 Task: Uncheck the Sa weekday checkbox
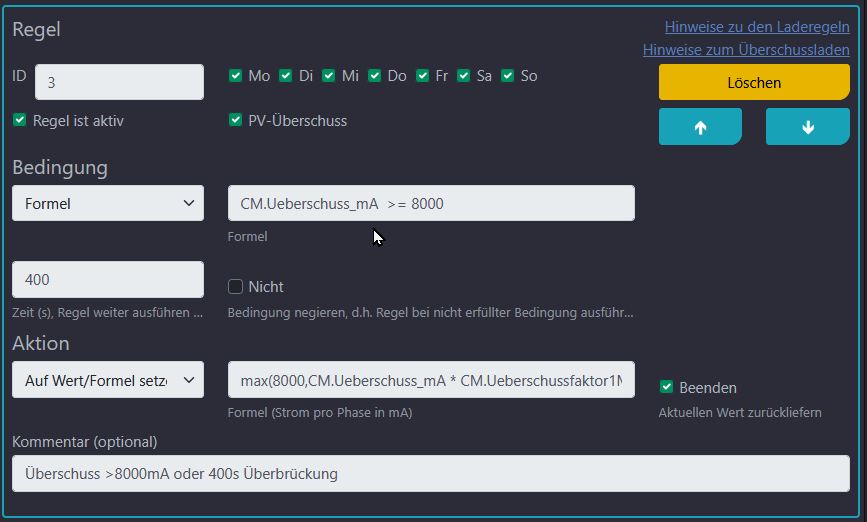(x=464, y=76)
